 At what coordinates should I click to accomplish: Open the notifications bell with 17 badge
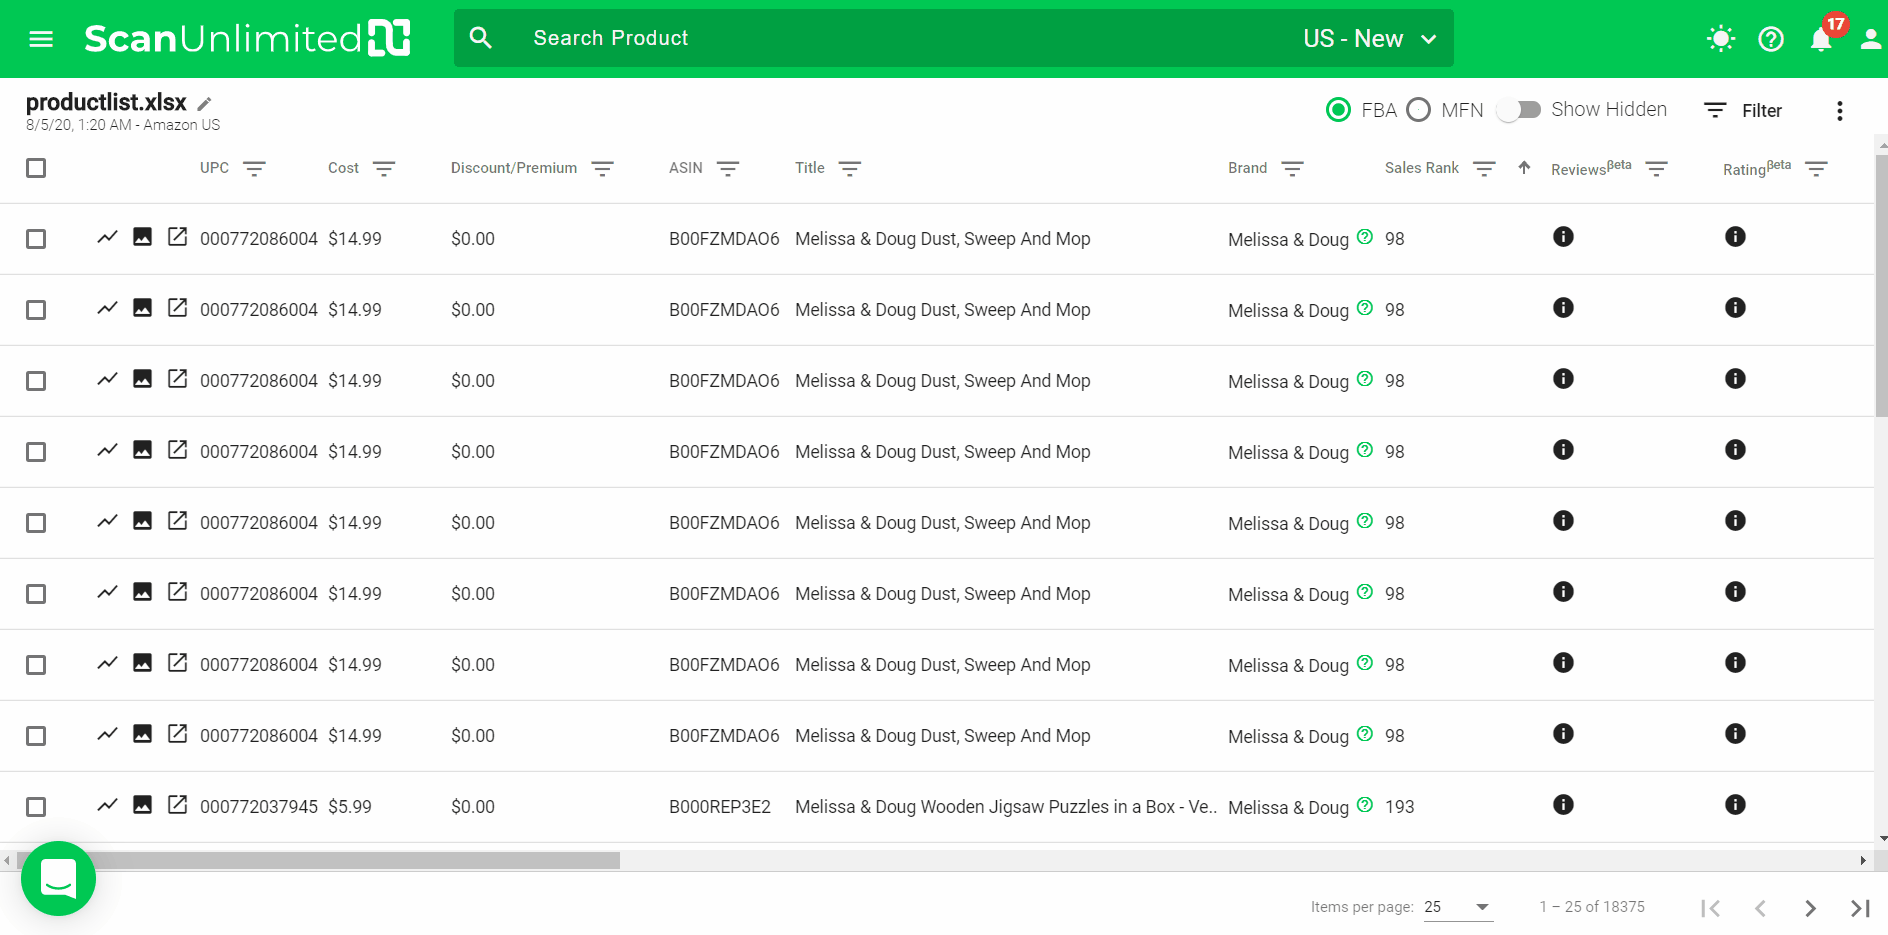pyautogui.click(x=1821, y=39)
